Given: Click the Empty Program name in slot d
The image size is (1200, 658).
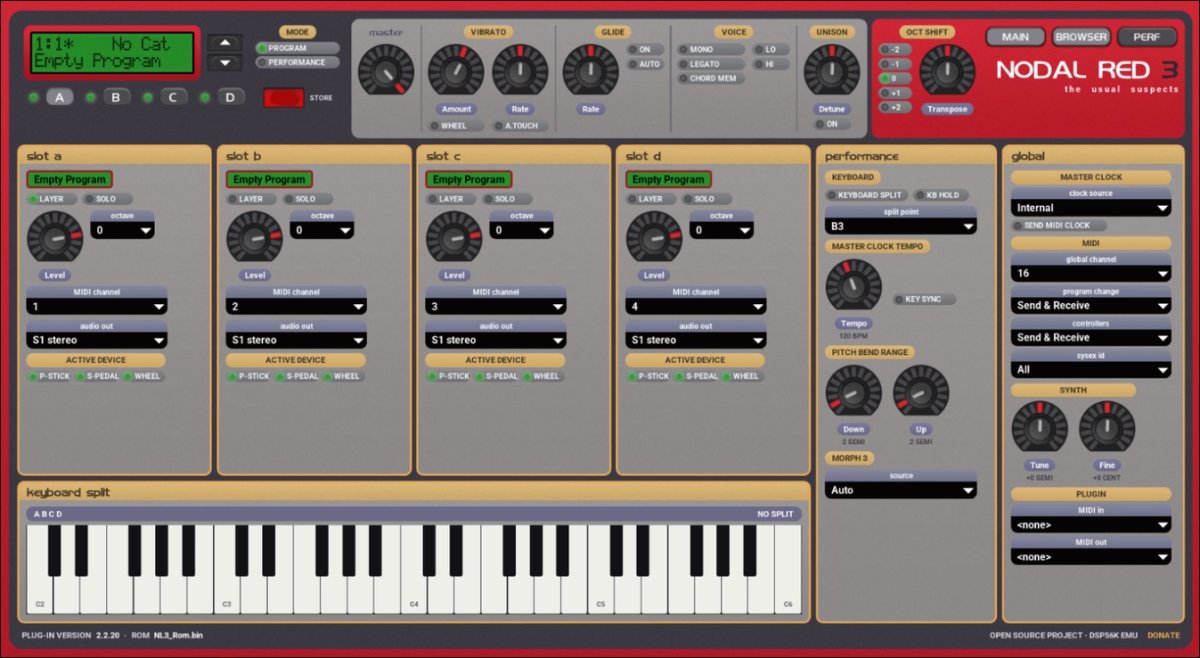Looking at the screenshot, I should click(x=669, y=180).
